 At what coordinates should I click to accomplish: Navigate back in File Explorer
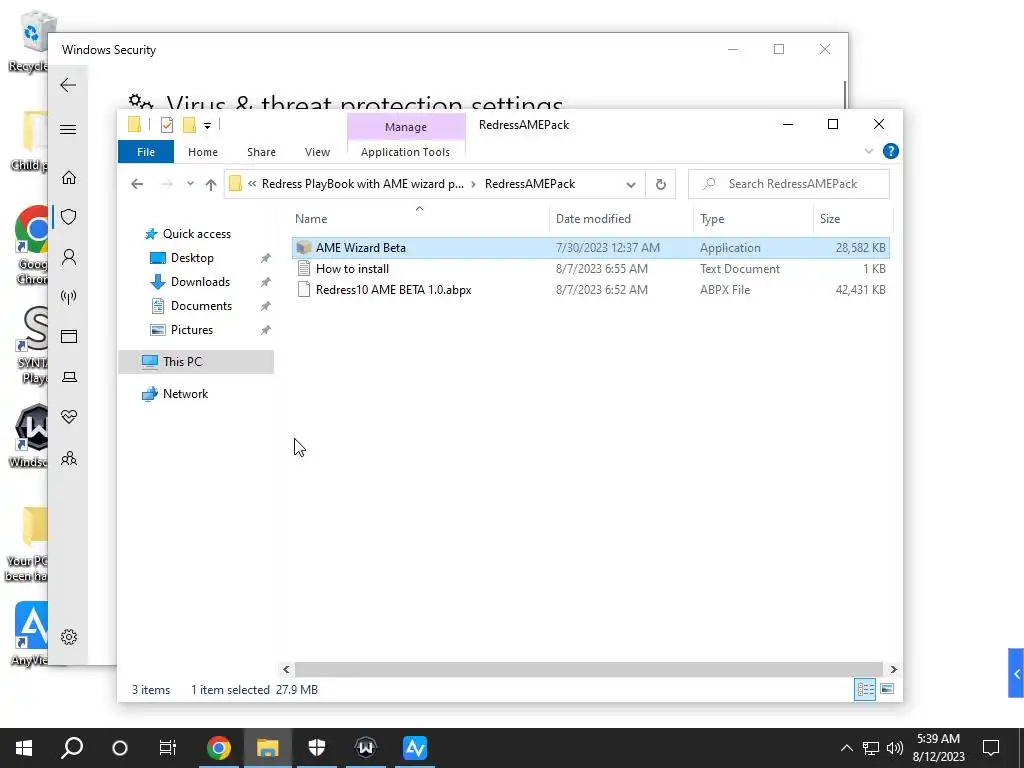(137, 184)
